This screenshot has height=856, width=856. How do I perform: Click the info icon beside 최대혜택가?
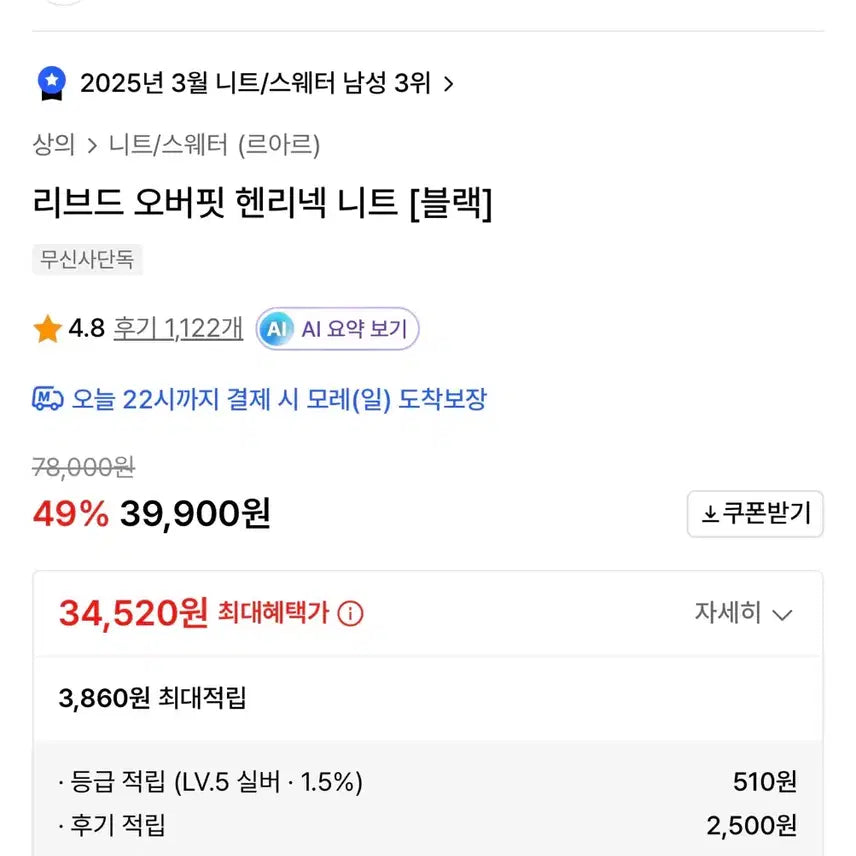[350, 614]
